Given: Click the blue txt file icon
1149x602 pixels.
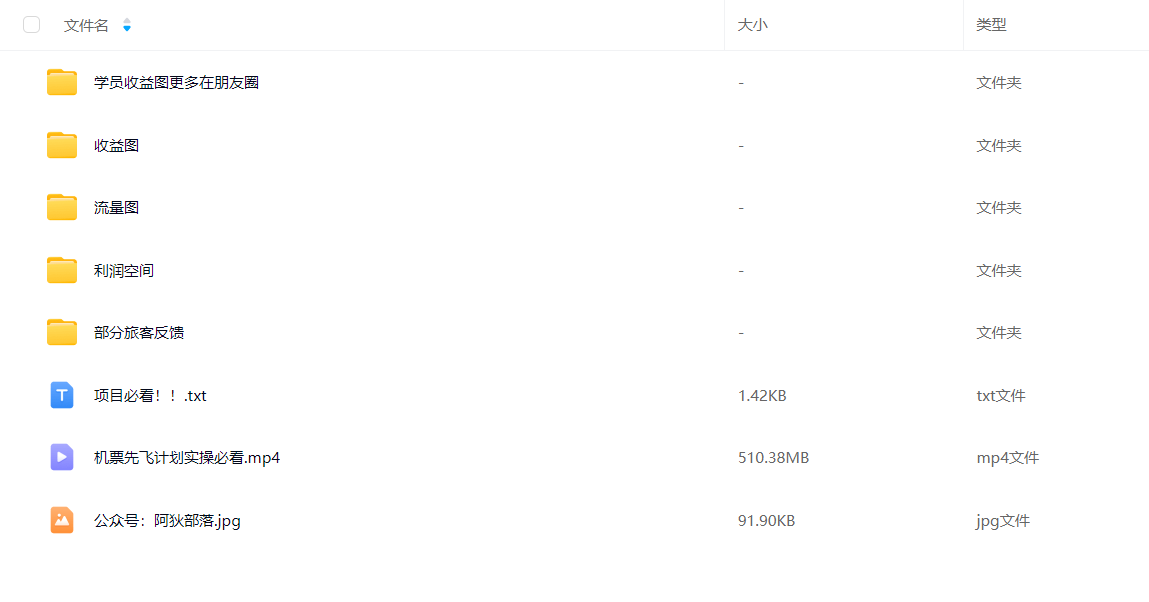Looking at the screenshot, I should [x=62, y=395].
